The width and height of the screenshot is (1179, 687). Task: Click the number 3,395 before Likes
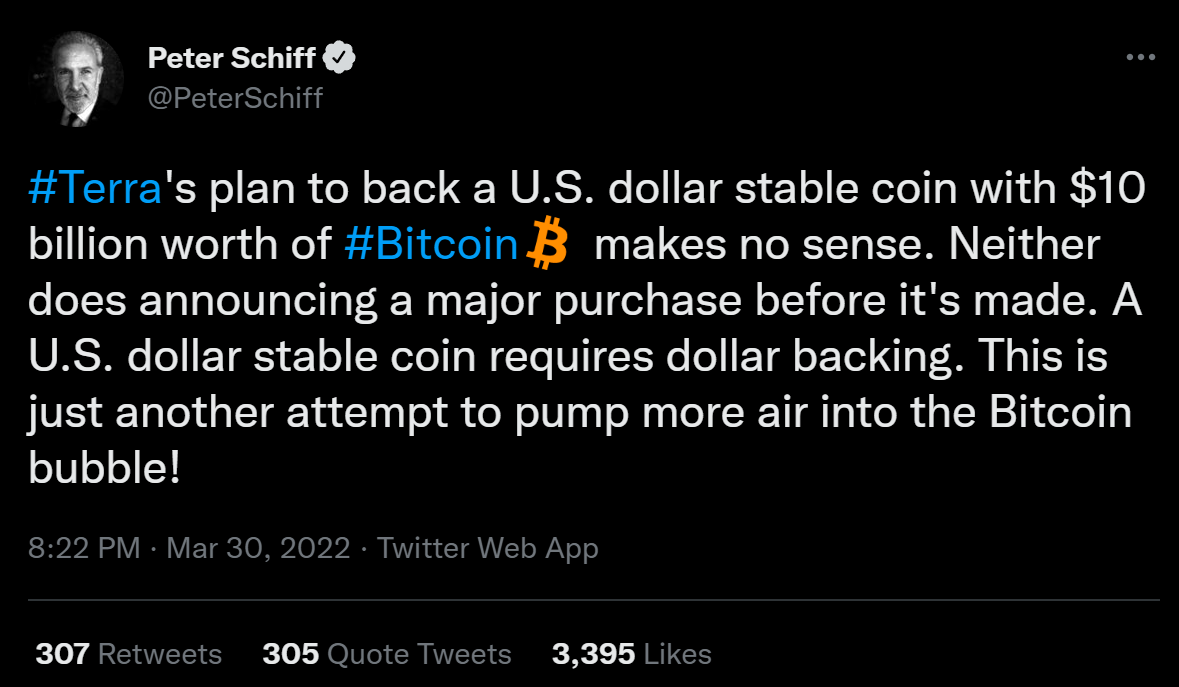click(x=593, y=654)
